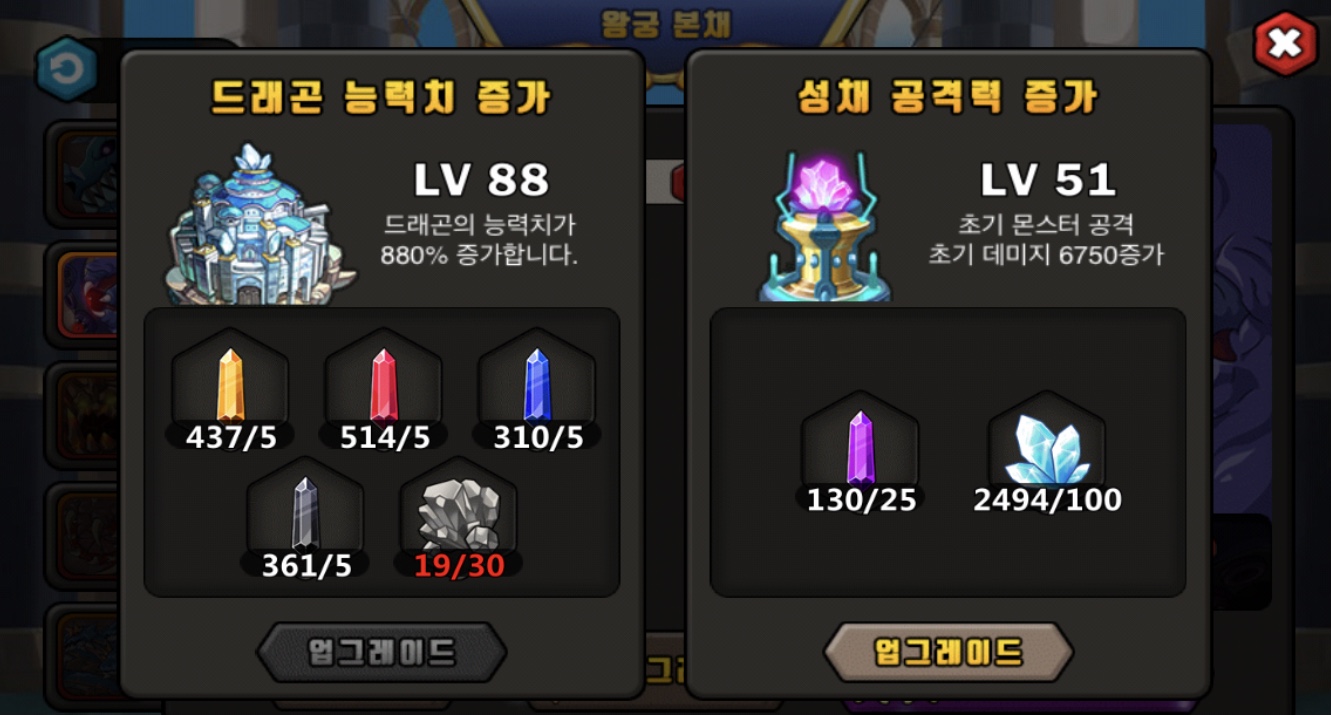Tap the LV 88 level label
Viewport: 1331px width, 715px height.
pos(481,180)
